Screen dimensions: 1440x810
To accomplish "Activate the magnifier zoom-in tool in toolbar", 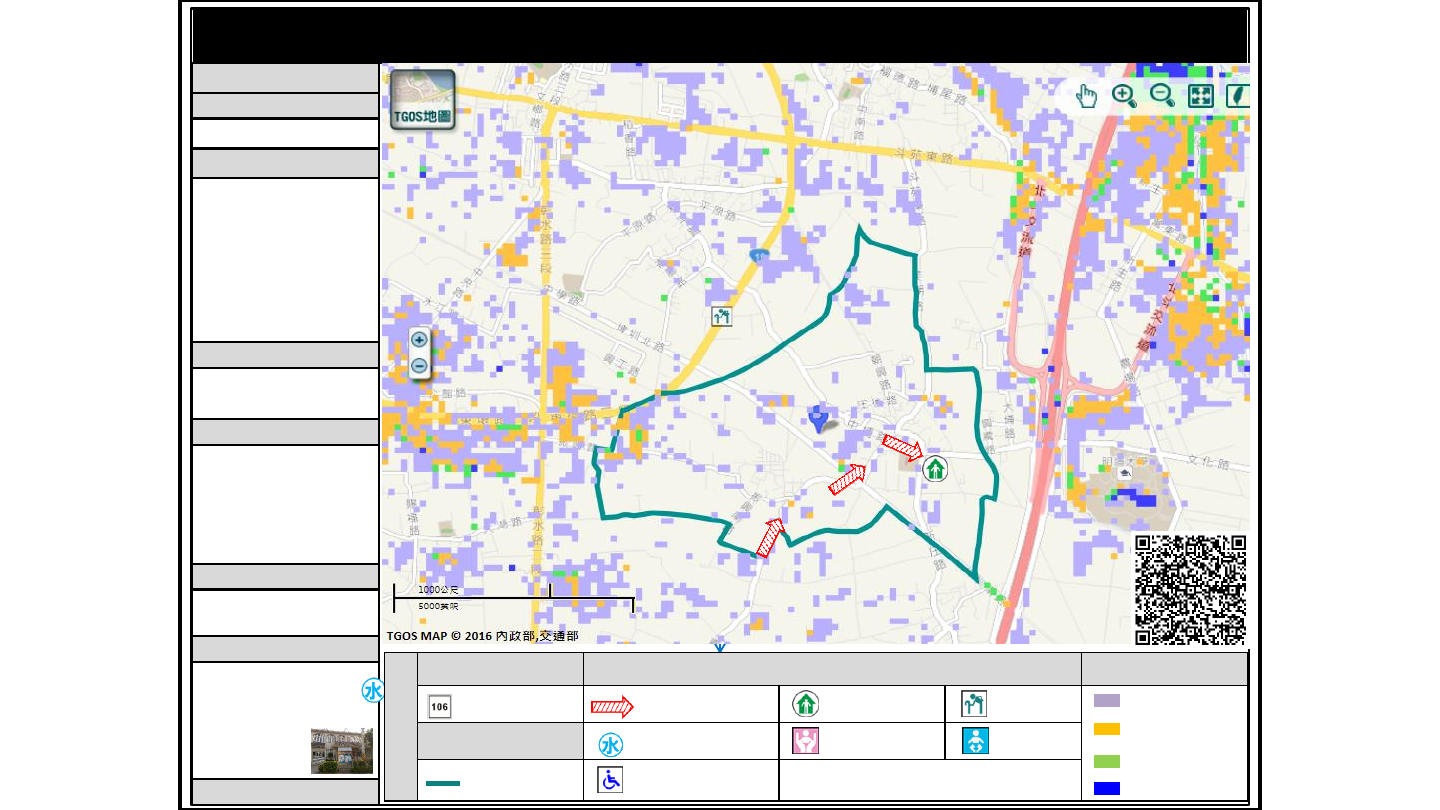I will point(1124,96).
